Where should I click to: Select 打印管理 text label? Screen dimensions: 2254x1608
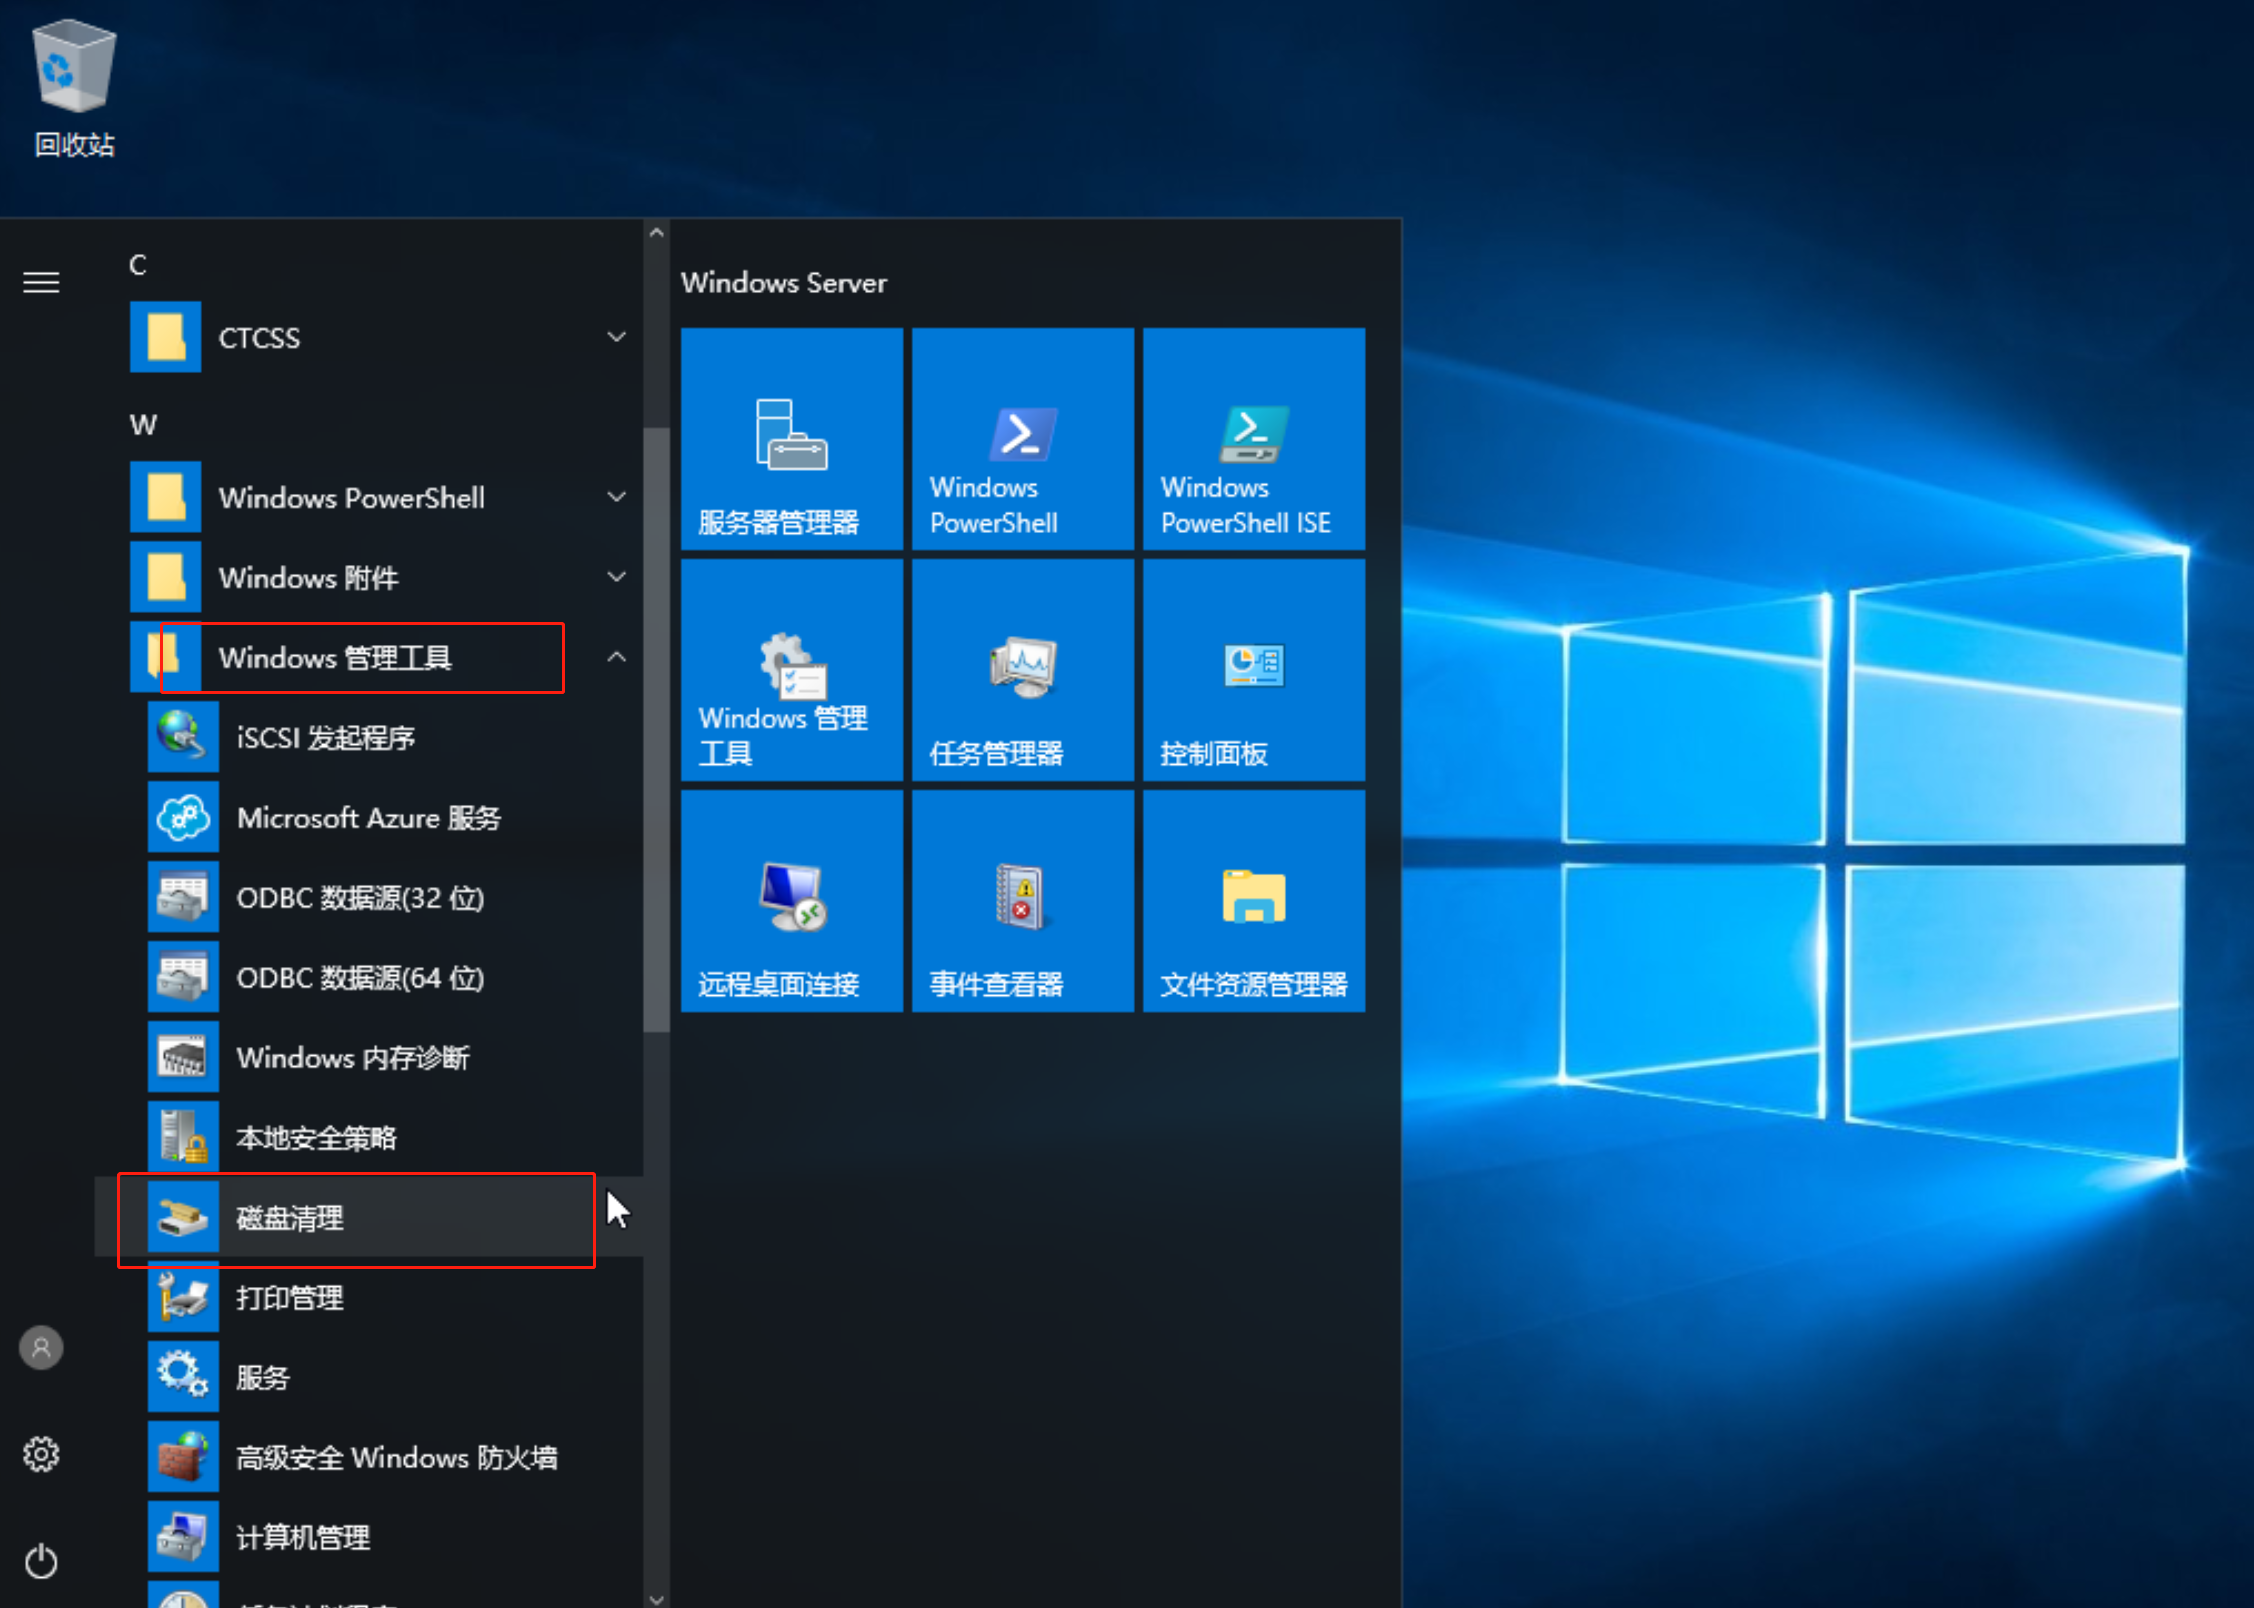(290, 1298)
